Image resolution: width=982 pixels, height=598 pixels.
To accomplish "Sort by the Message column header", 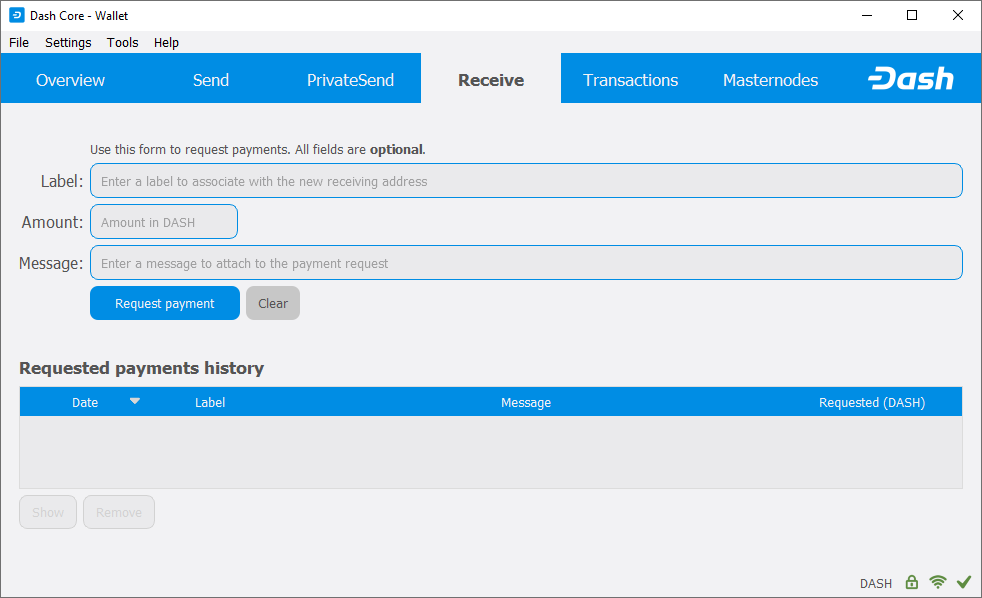I will (x=526, y=402).
